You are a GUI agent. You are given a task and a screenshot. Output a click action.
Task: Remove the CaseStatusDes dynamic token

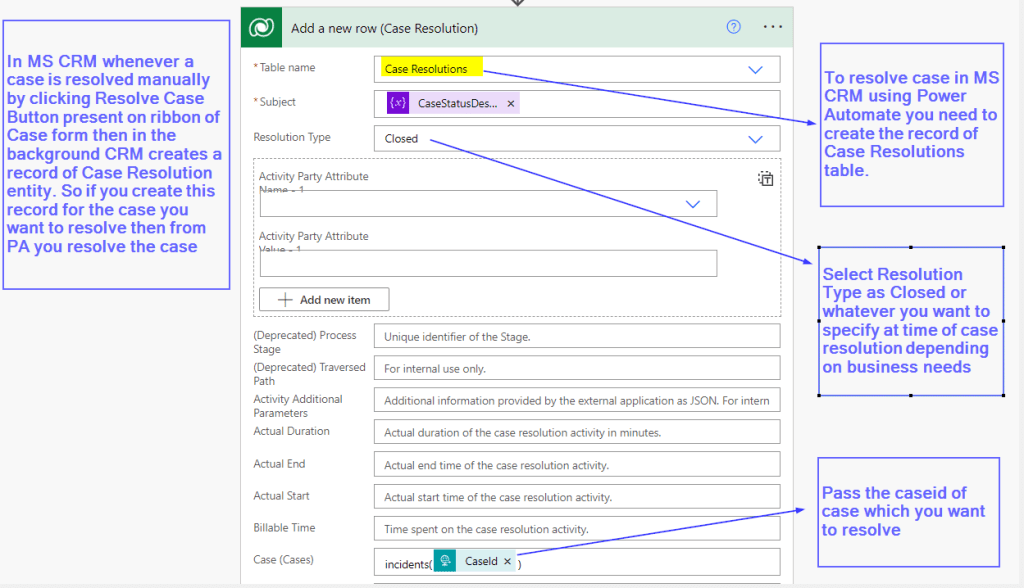point(511,103)
